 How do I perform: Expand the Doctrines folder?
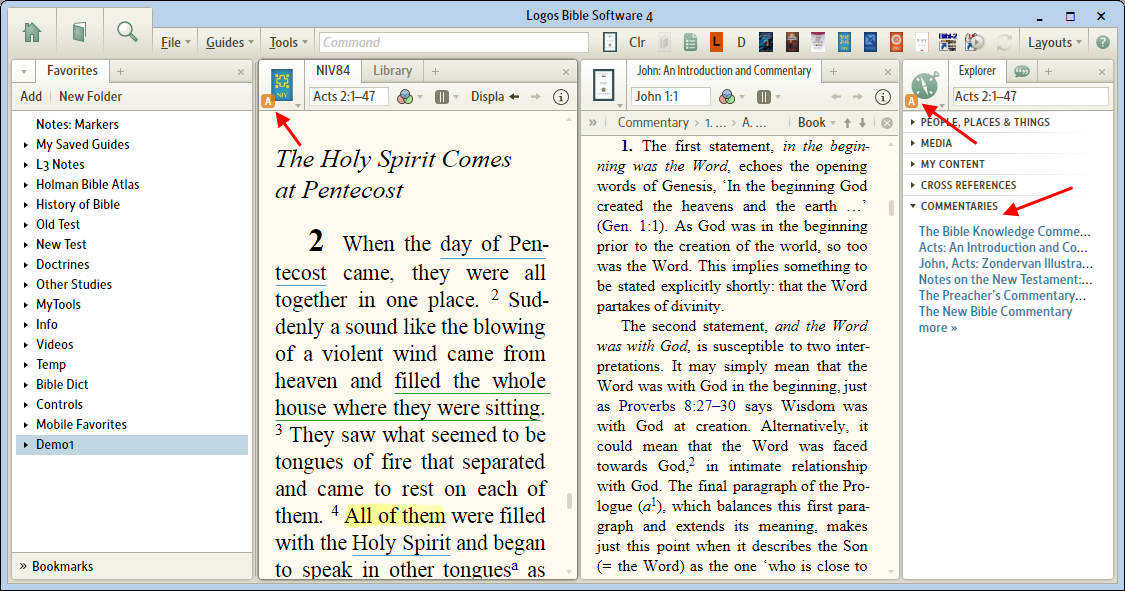[x=26, y=265]
